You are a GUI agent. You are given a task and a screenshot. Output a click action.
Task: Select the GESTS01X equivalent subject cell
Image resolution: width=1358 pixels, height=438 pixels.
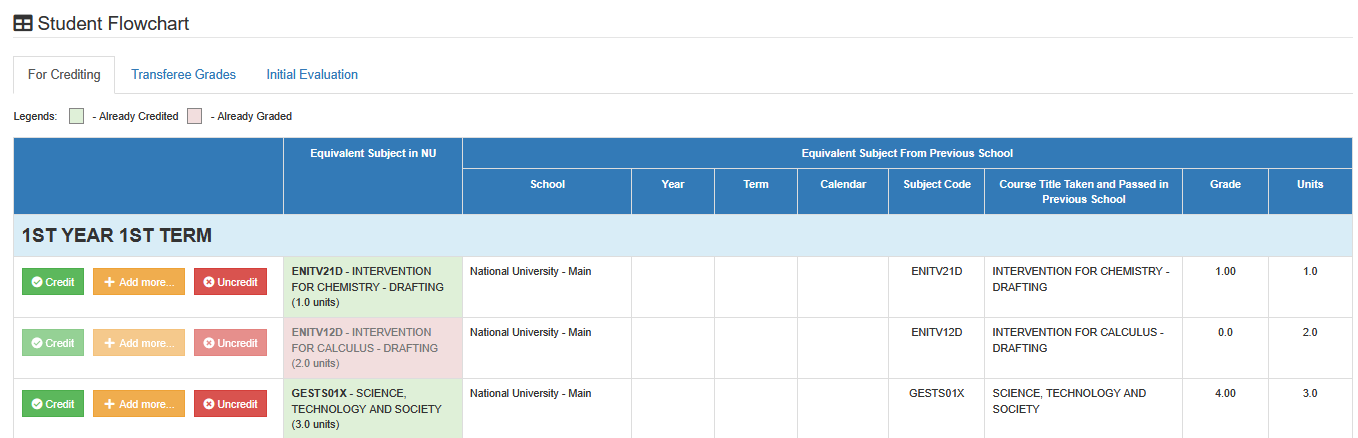[373, 409]
